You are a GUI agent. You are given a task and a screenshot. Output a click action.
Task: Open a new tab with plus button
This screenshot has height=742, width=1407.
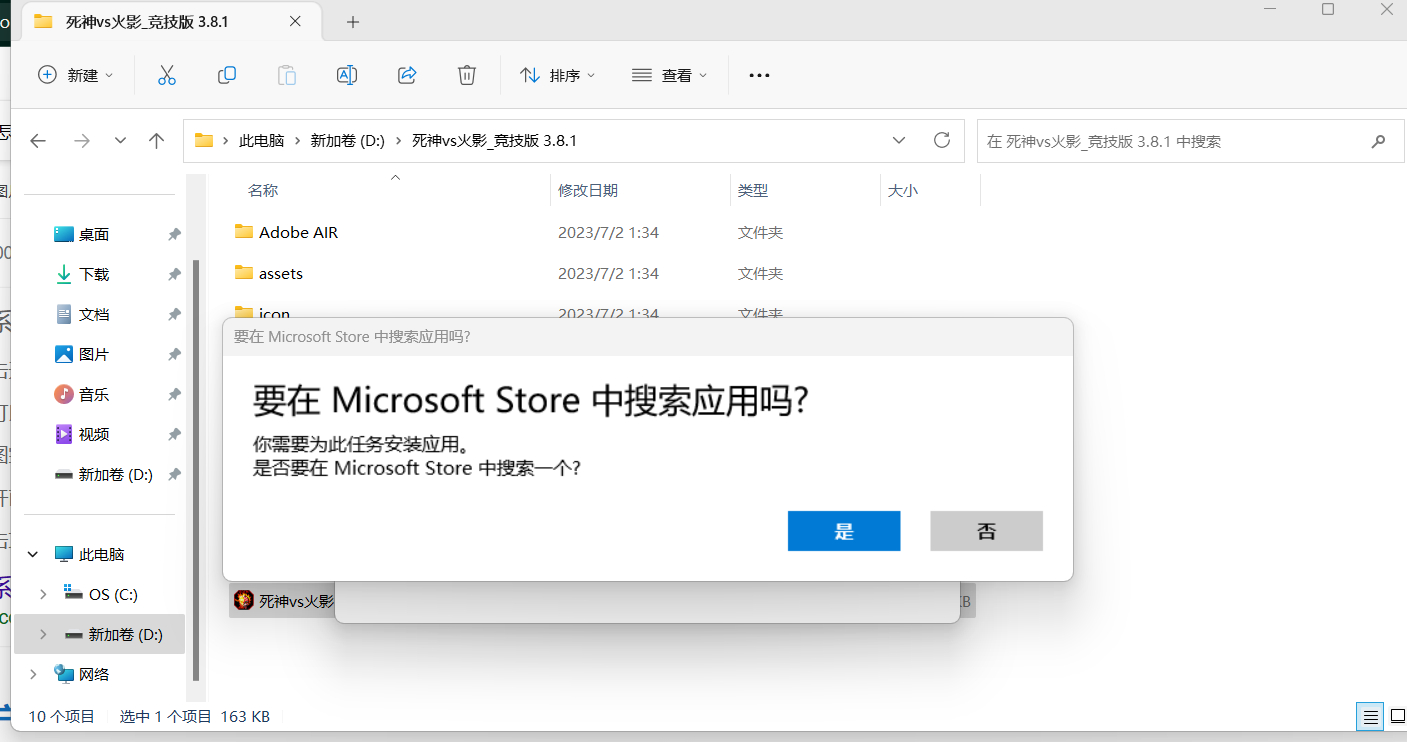[x=352, y=22]
